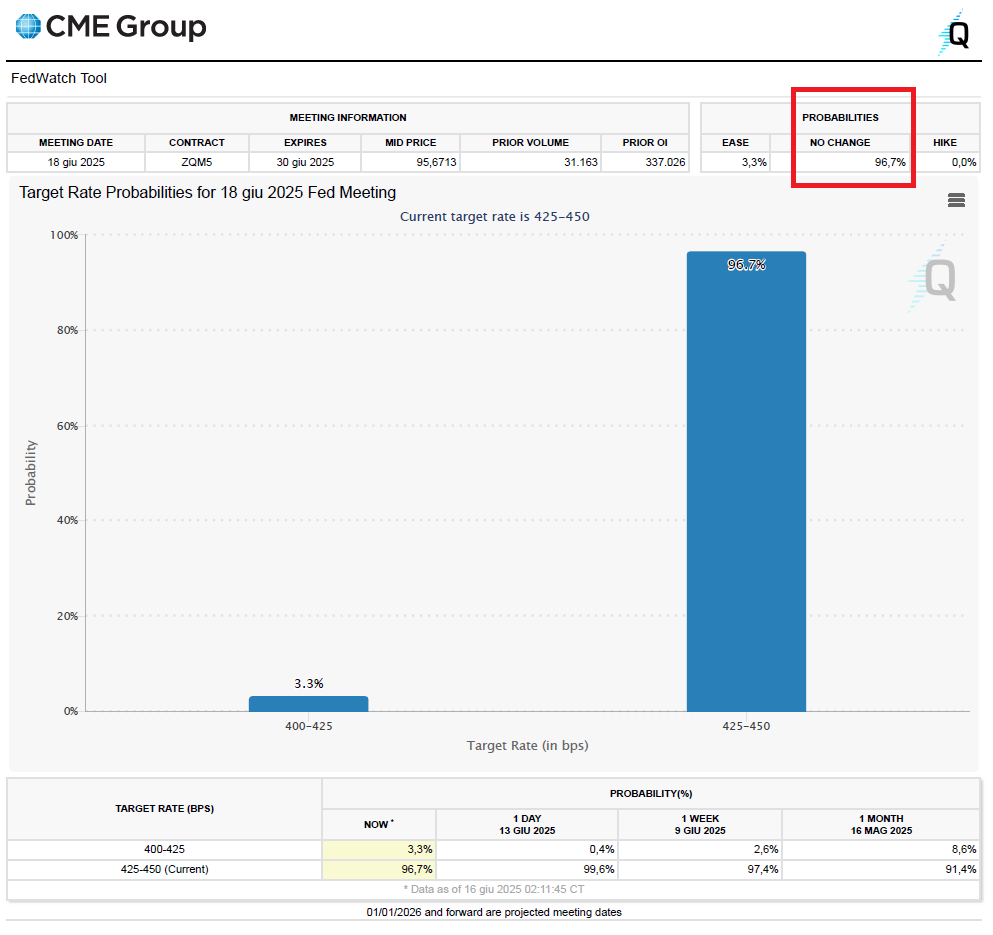993x935 pixels.
Task: Select the HIKE probability value "0,0%"
Action: pos(964,162)
